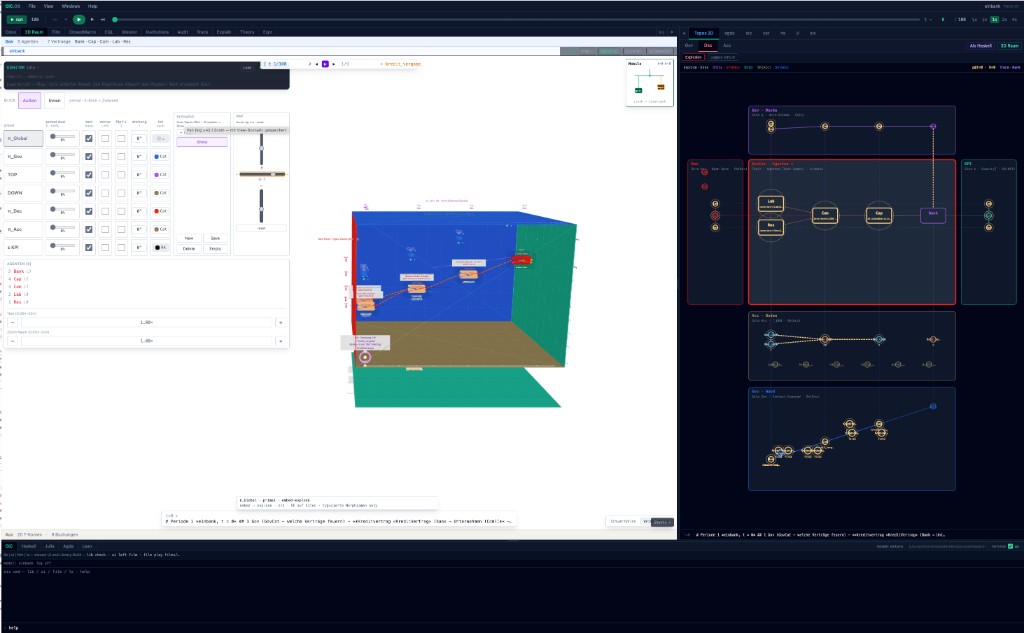Step forward one frame in top transport
The width and height of the screenshot is (1024, 633).
92,20
